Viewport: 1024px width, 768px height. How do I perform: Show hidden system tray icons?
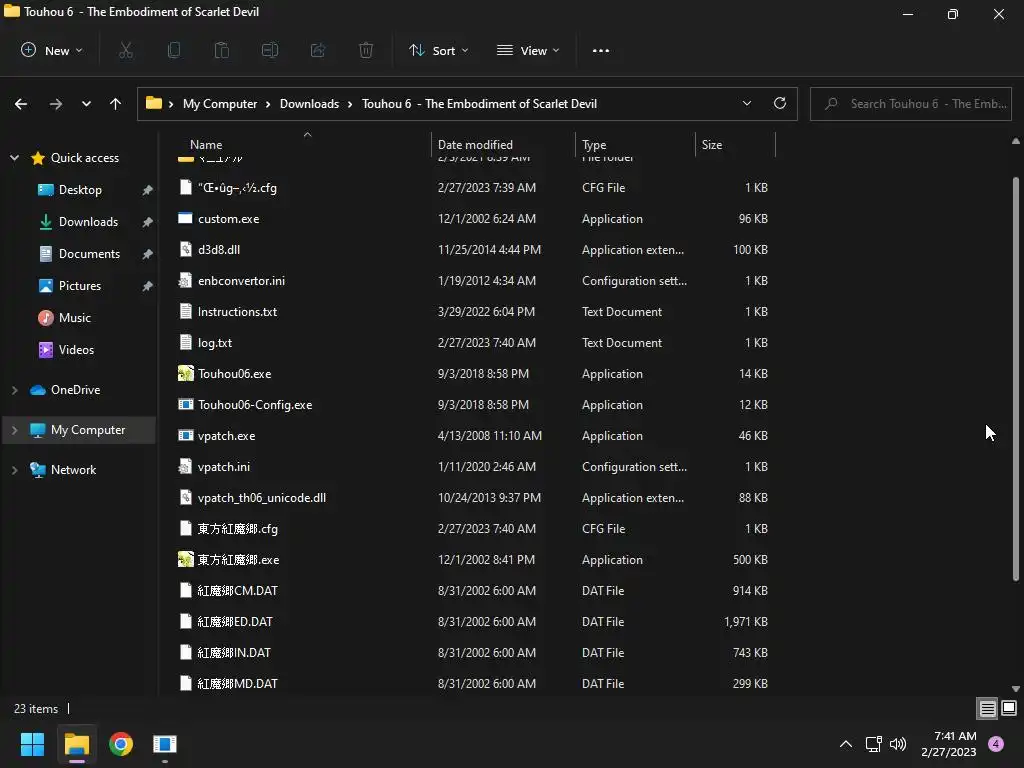tap(846, 744)
